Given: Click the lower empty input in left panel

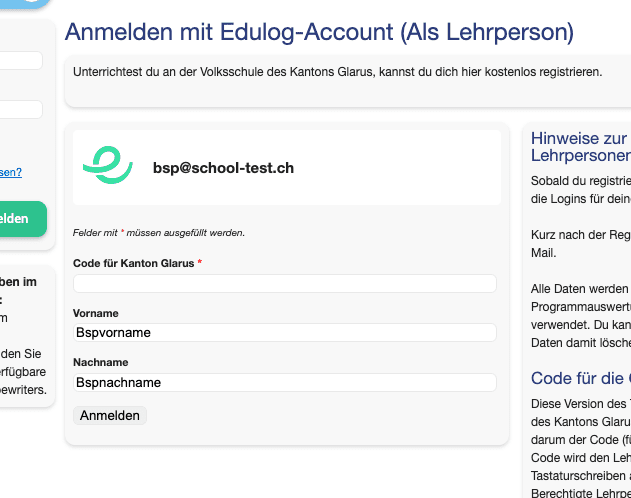Looking at the screenshot, I should (x=21, y=109).
